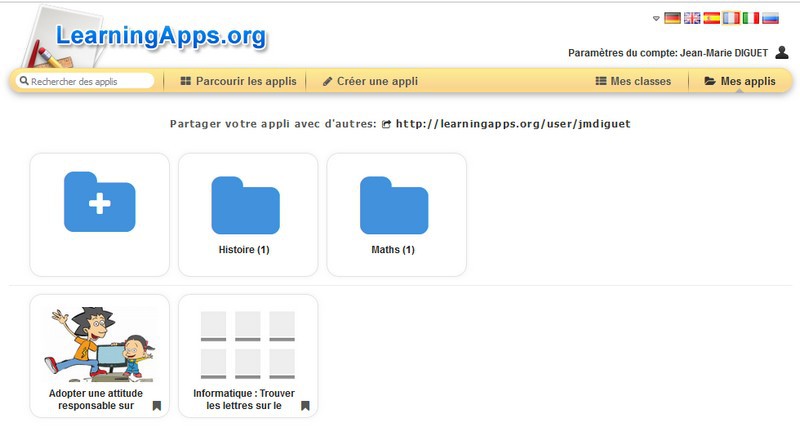Open the Maths folder
Screen dimensions: 800x432
point(396,214)
